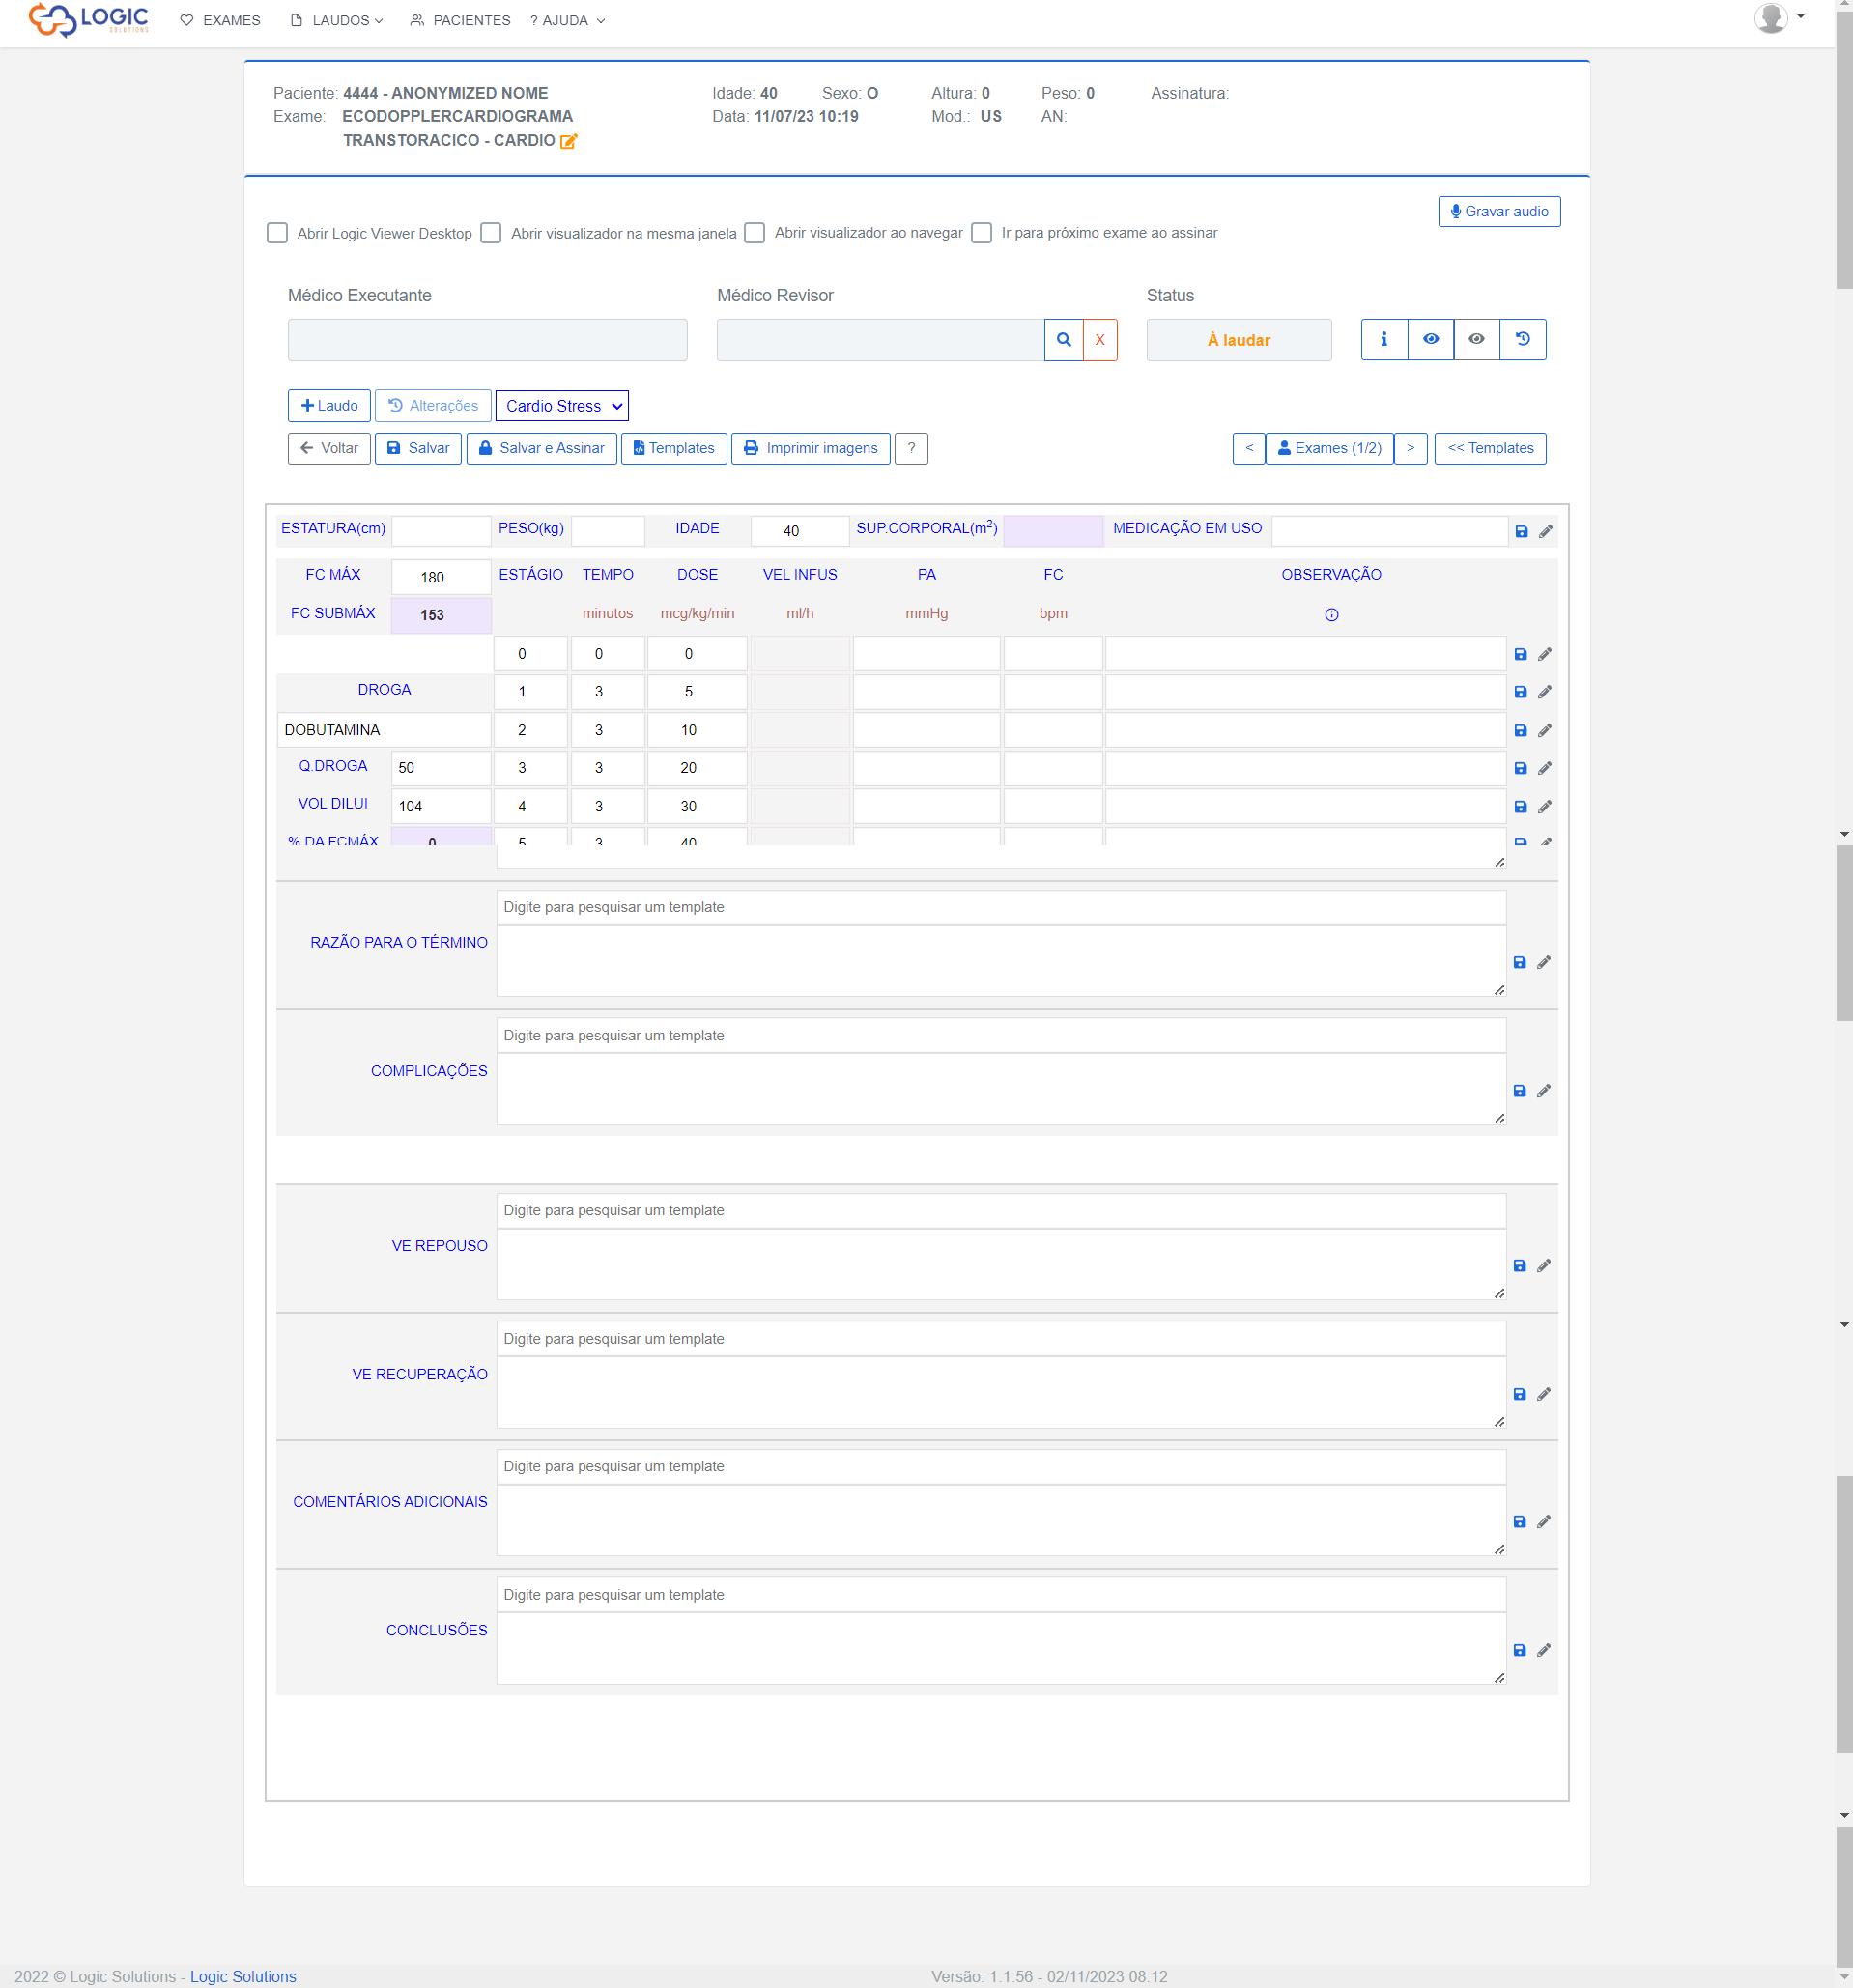Image resolution: width=1853 pixels, height=1988 pixels.
Task: Save the ESTATURA row with disk icon
Action: [x=1521, y=531]
